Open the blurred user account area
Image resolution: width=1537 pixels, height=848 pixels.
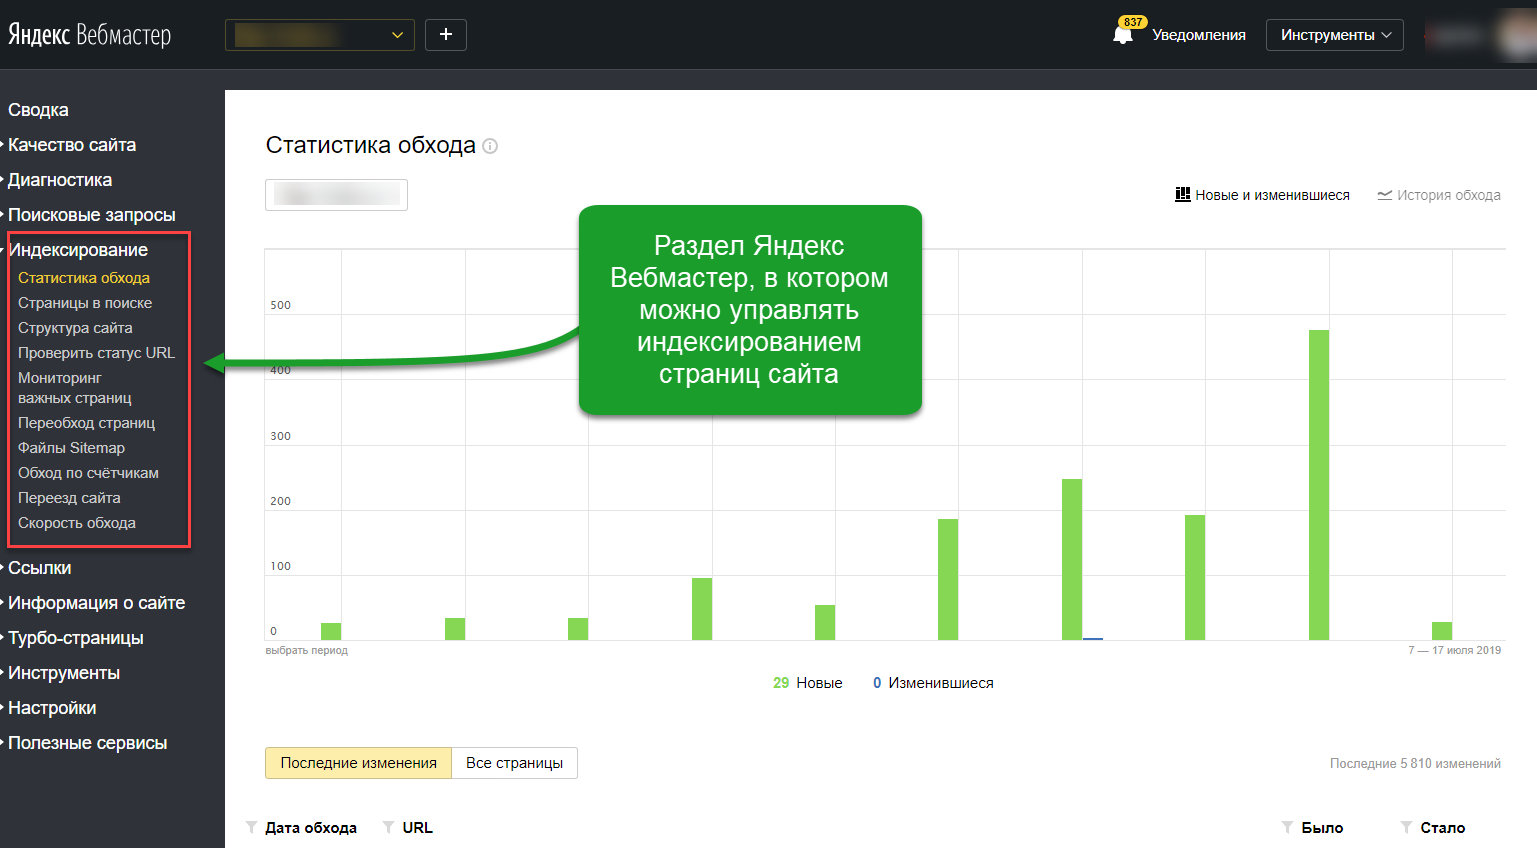pos(1478,35)
